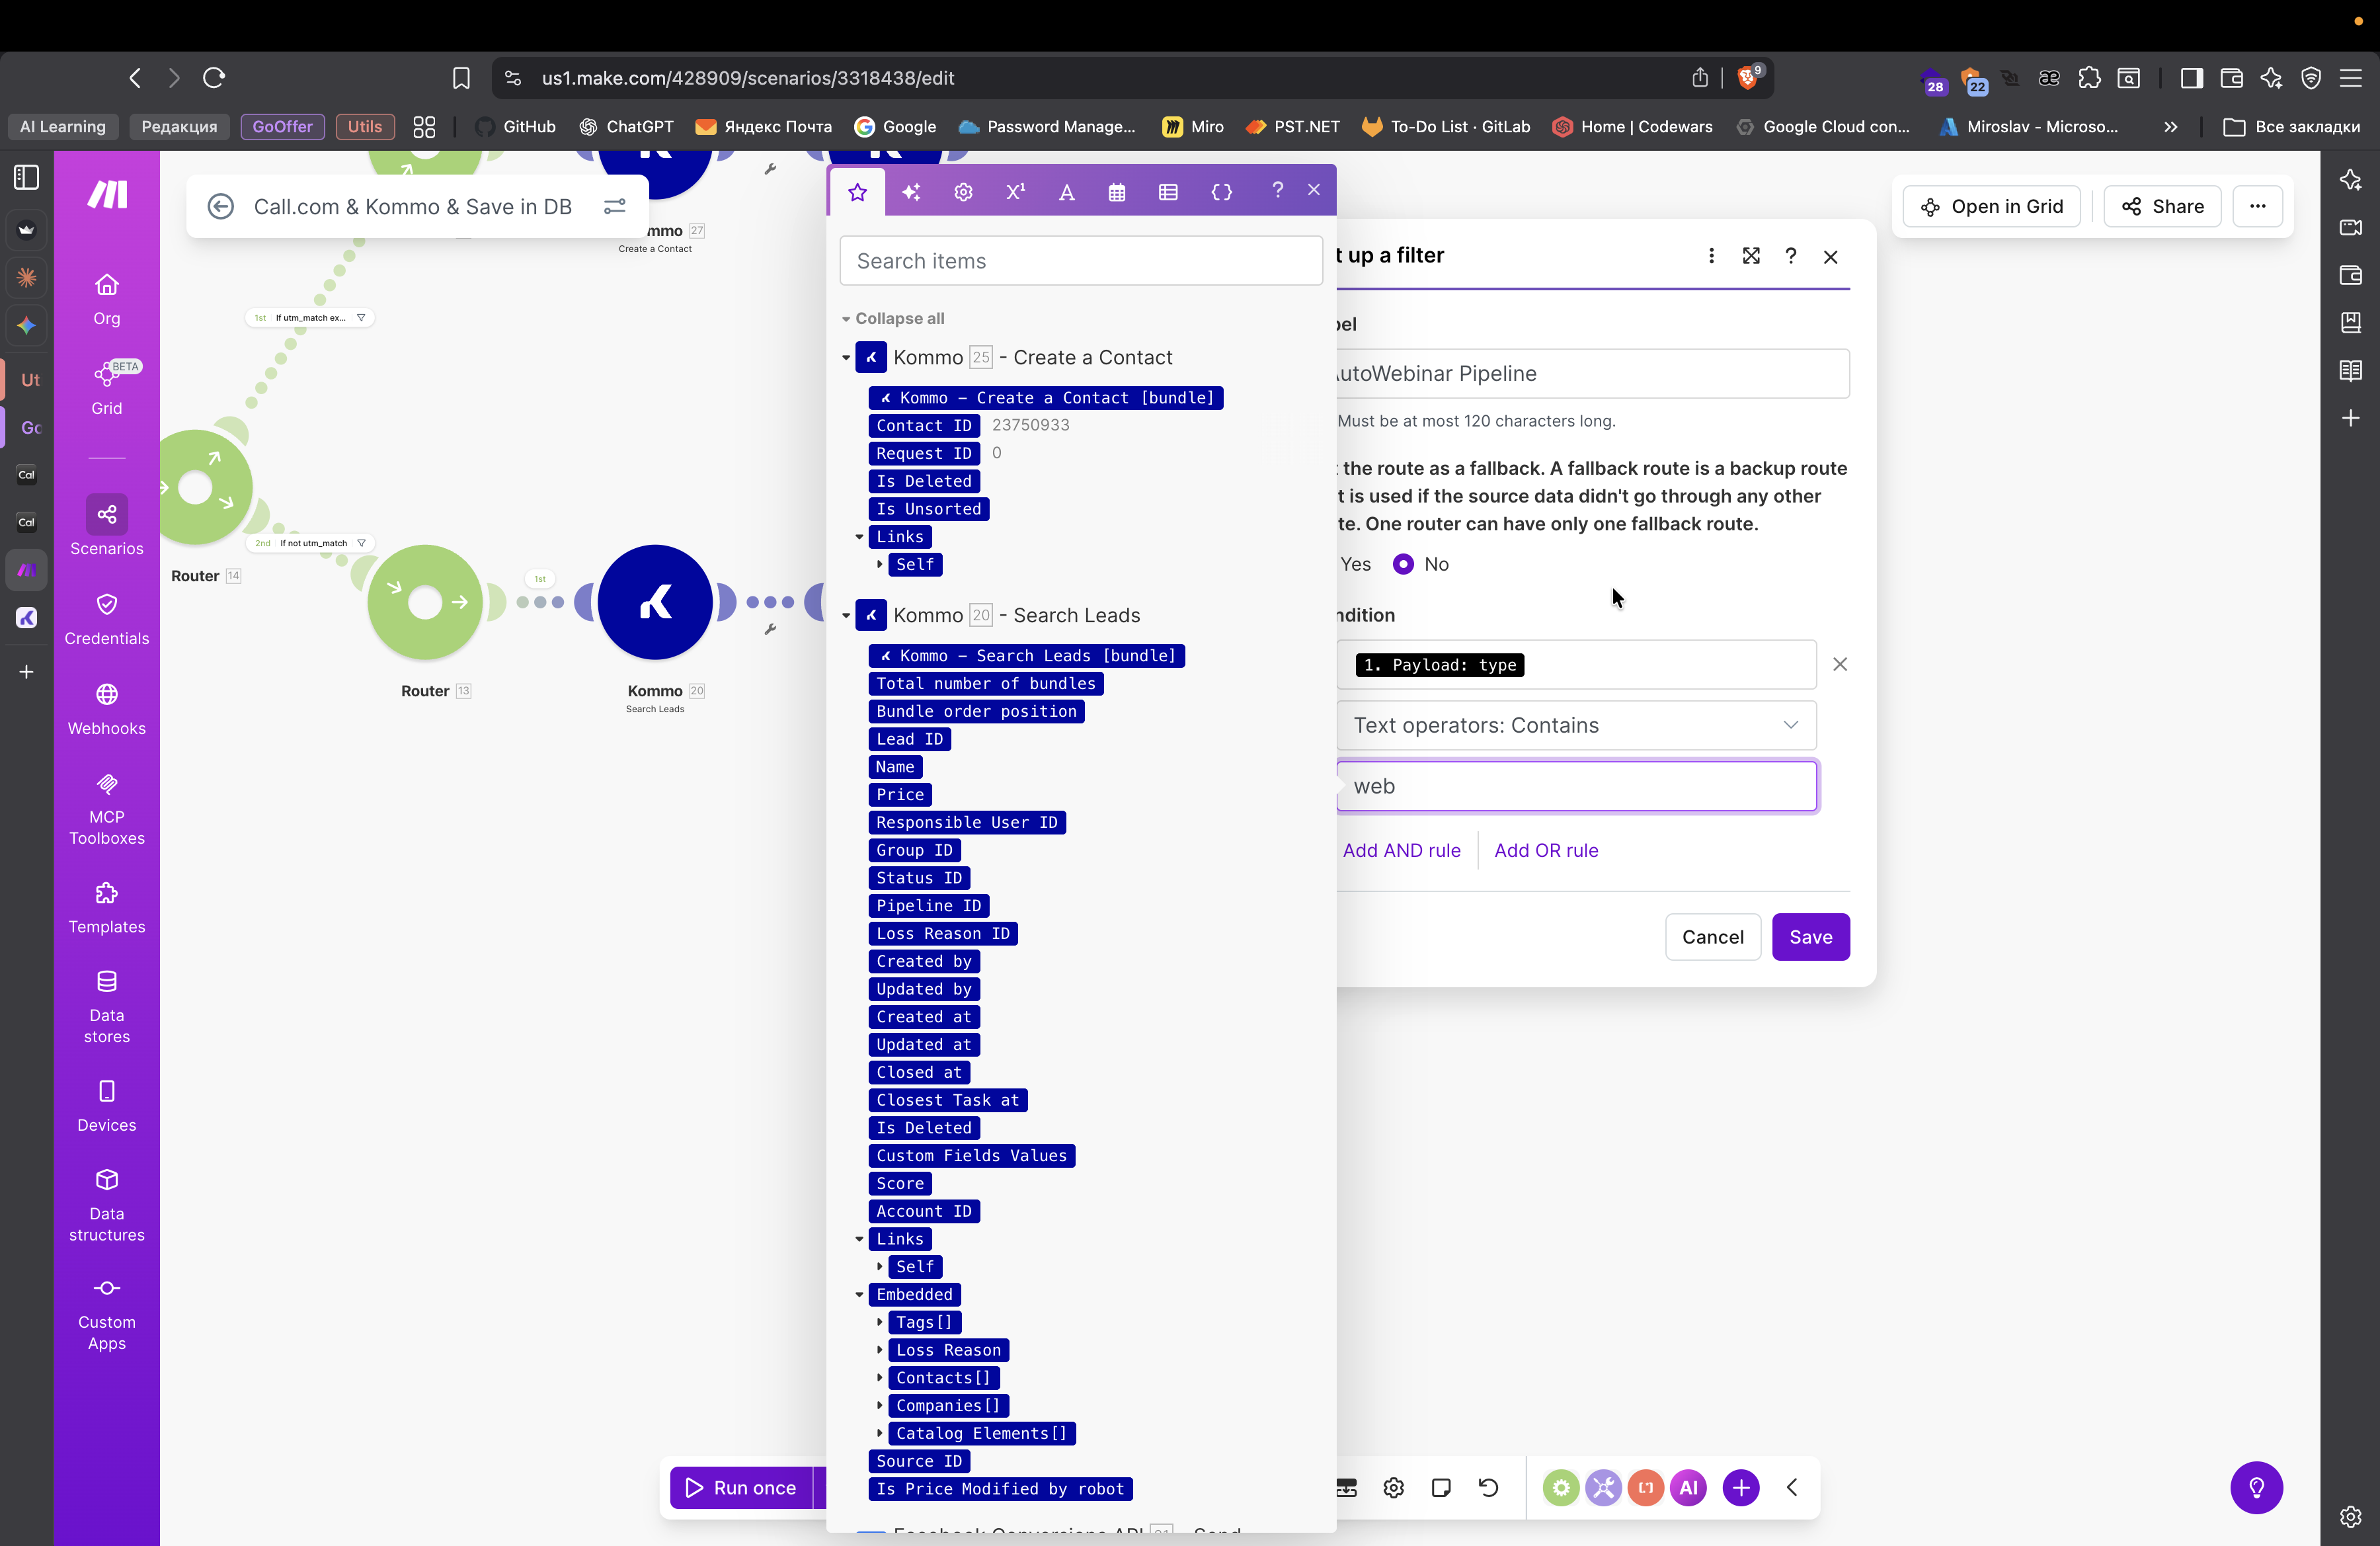2380x1546 pixels.
Task: Open the Webhooks sidebar section
Action: pyautogui.click(x=106, y=709)
